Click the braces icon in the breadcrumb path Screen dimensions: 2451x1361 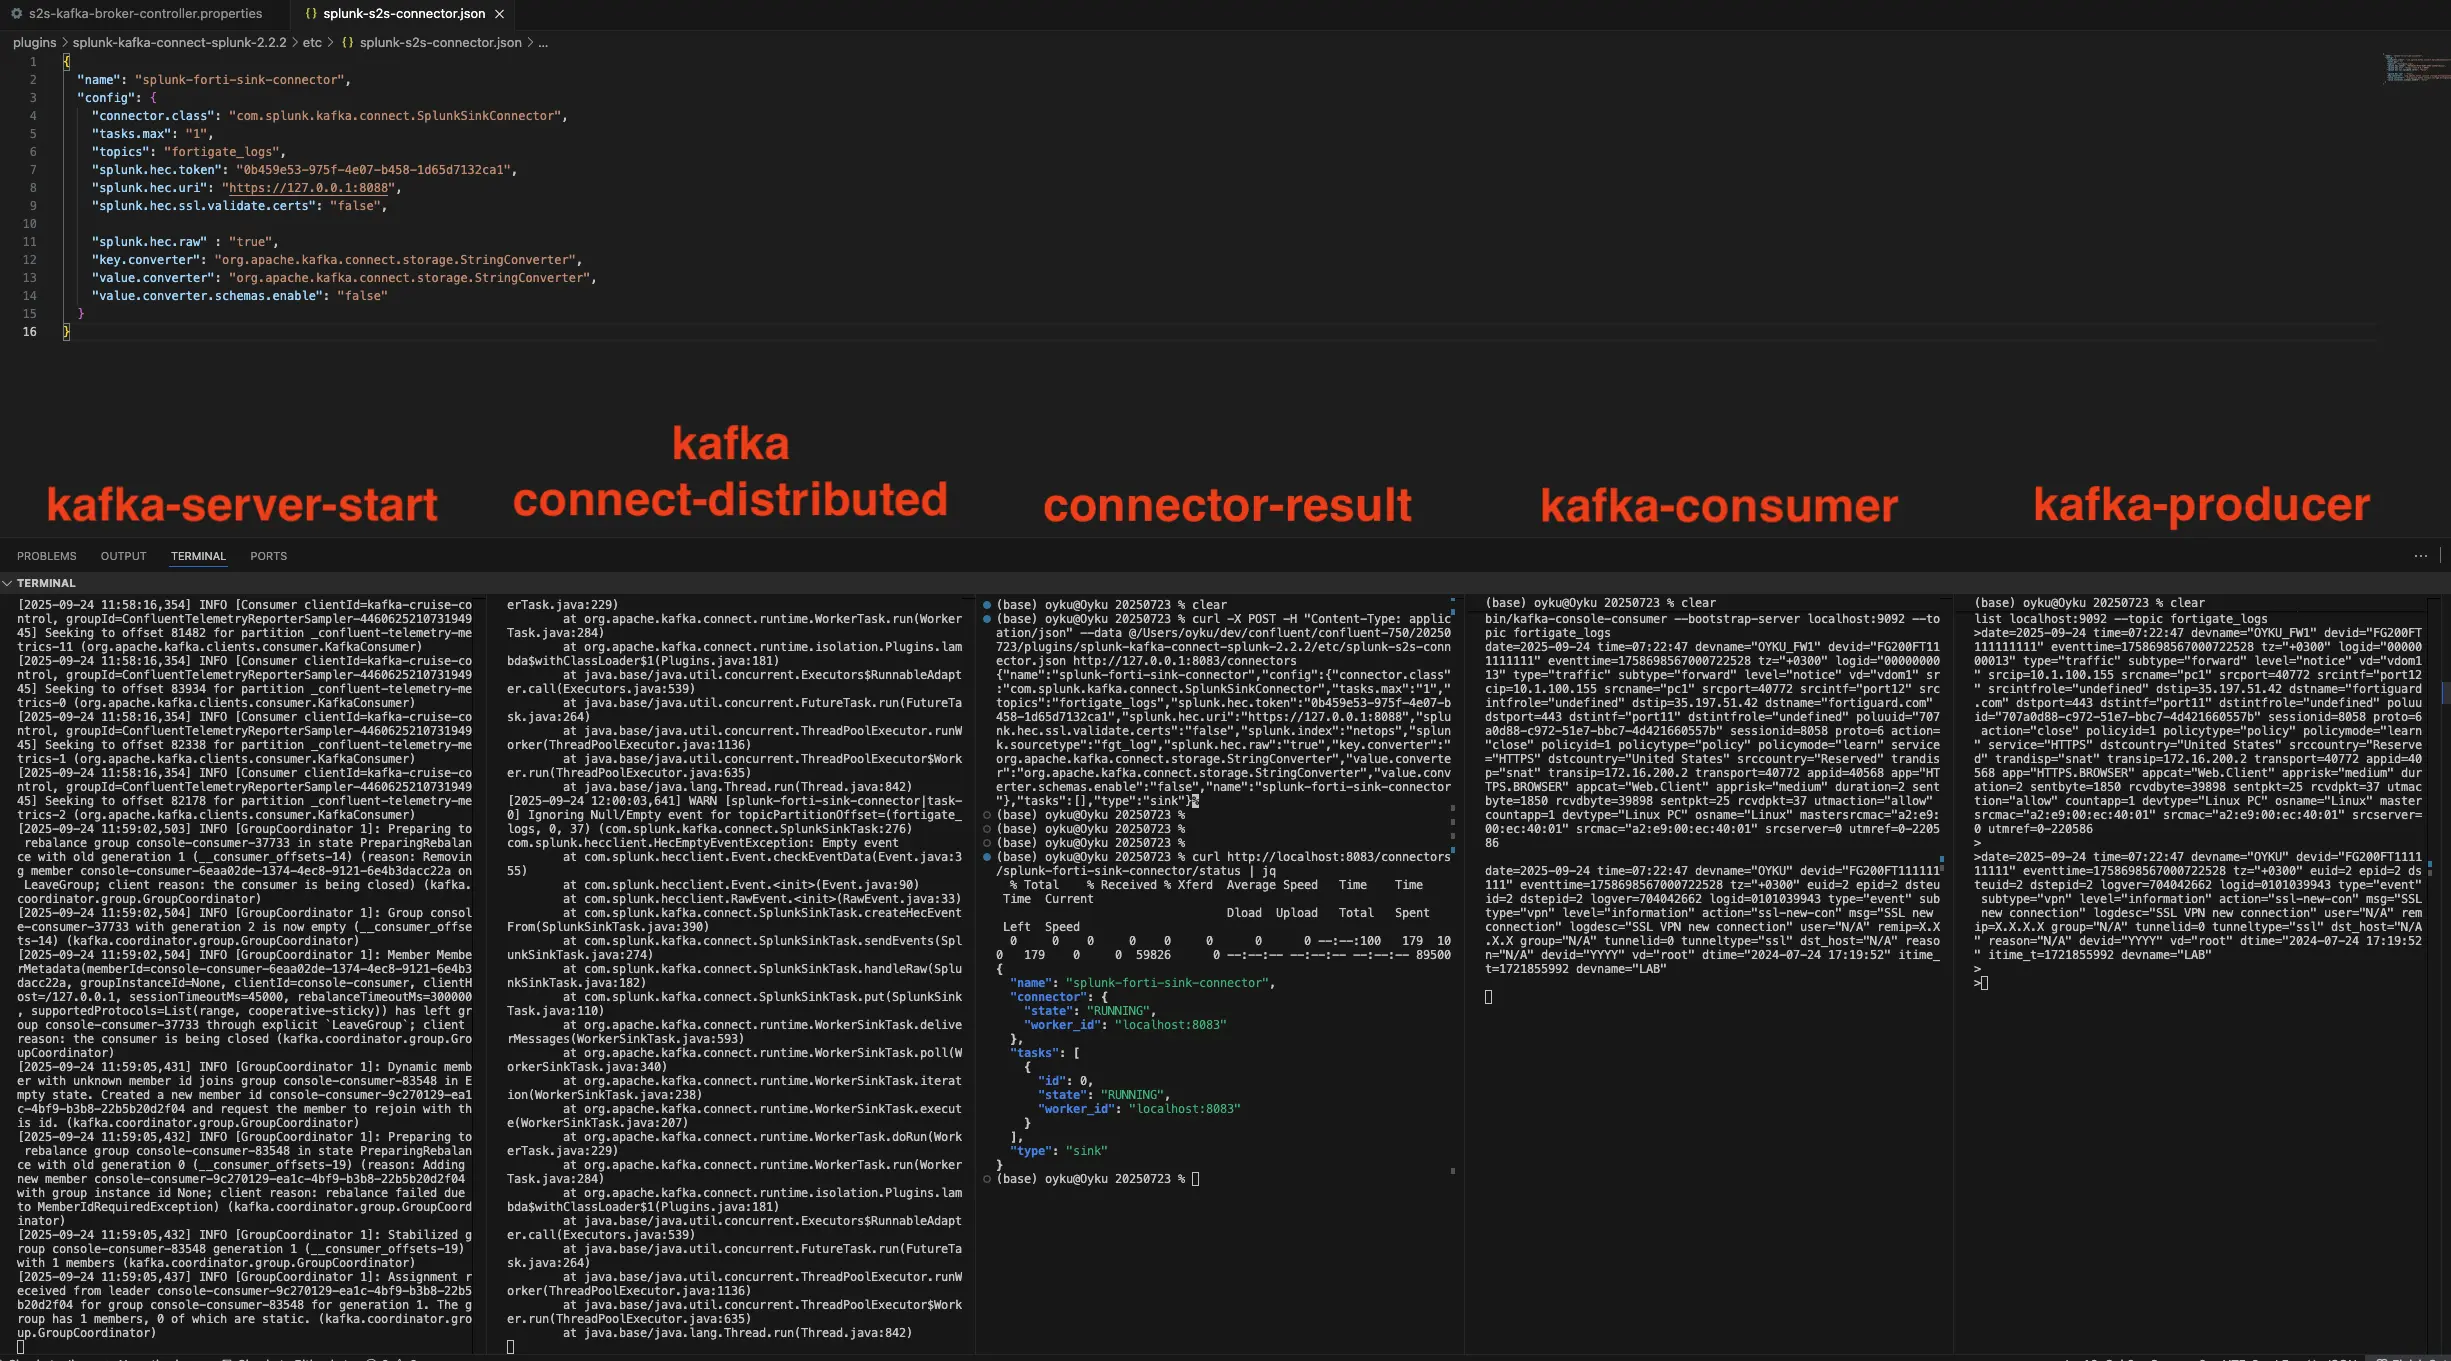(347, 43)
